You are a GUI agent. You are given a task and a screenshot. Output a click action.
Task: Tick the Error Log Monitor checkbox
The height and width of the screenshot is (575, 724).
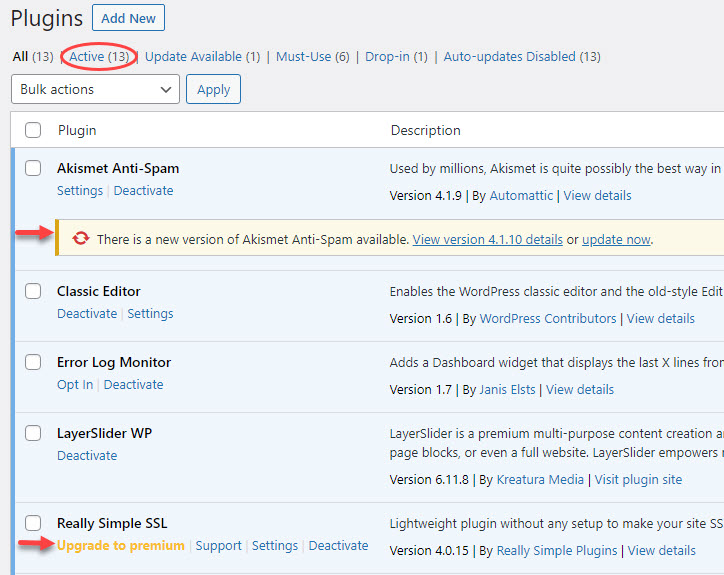(33, 362)
